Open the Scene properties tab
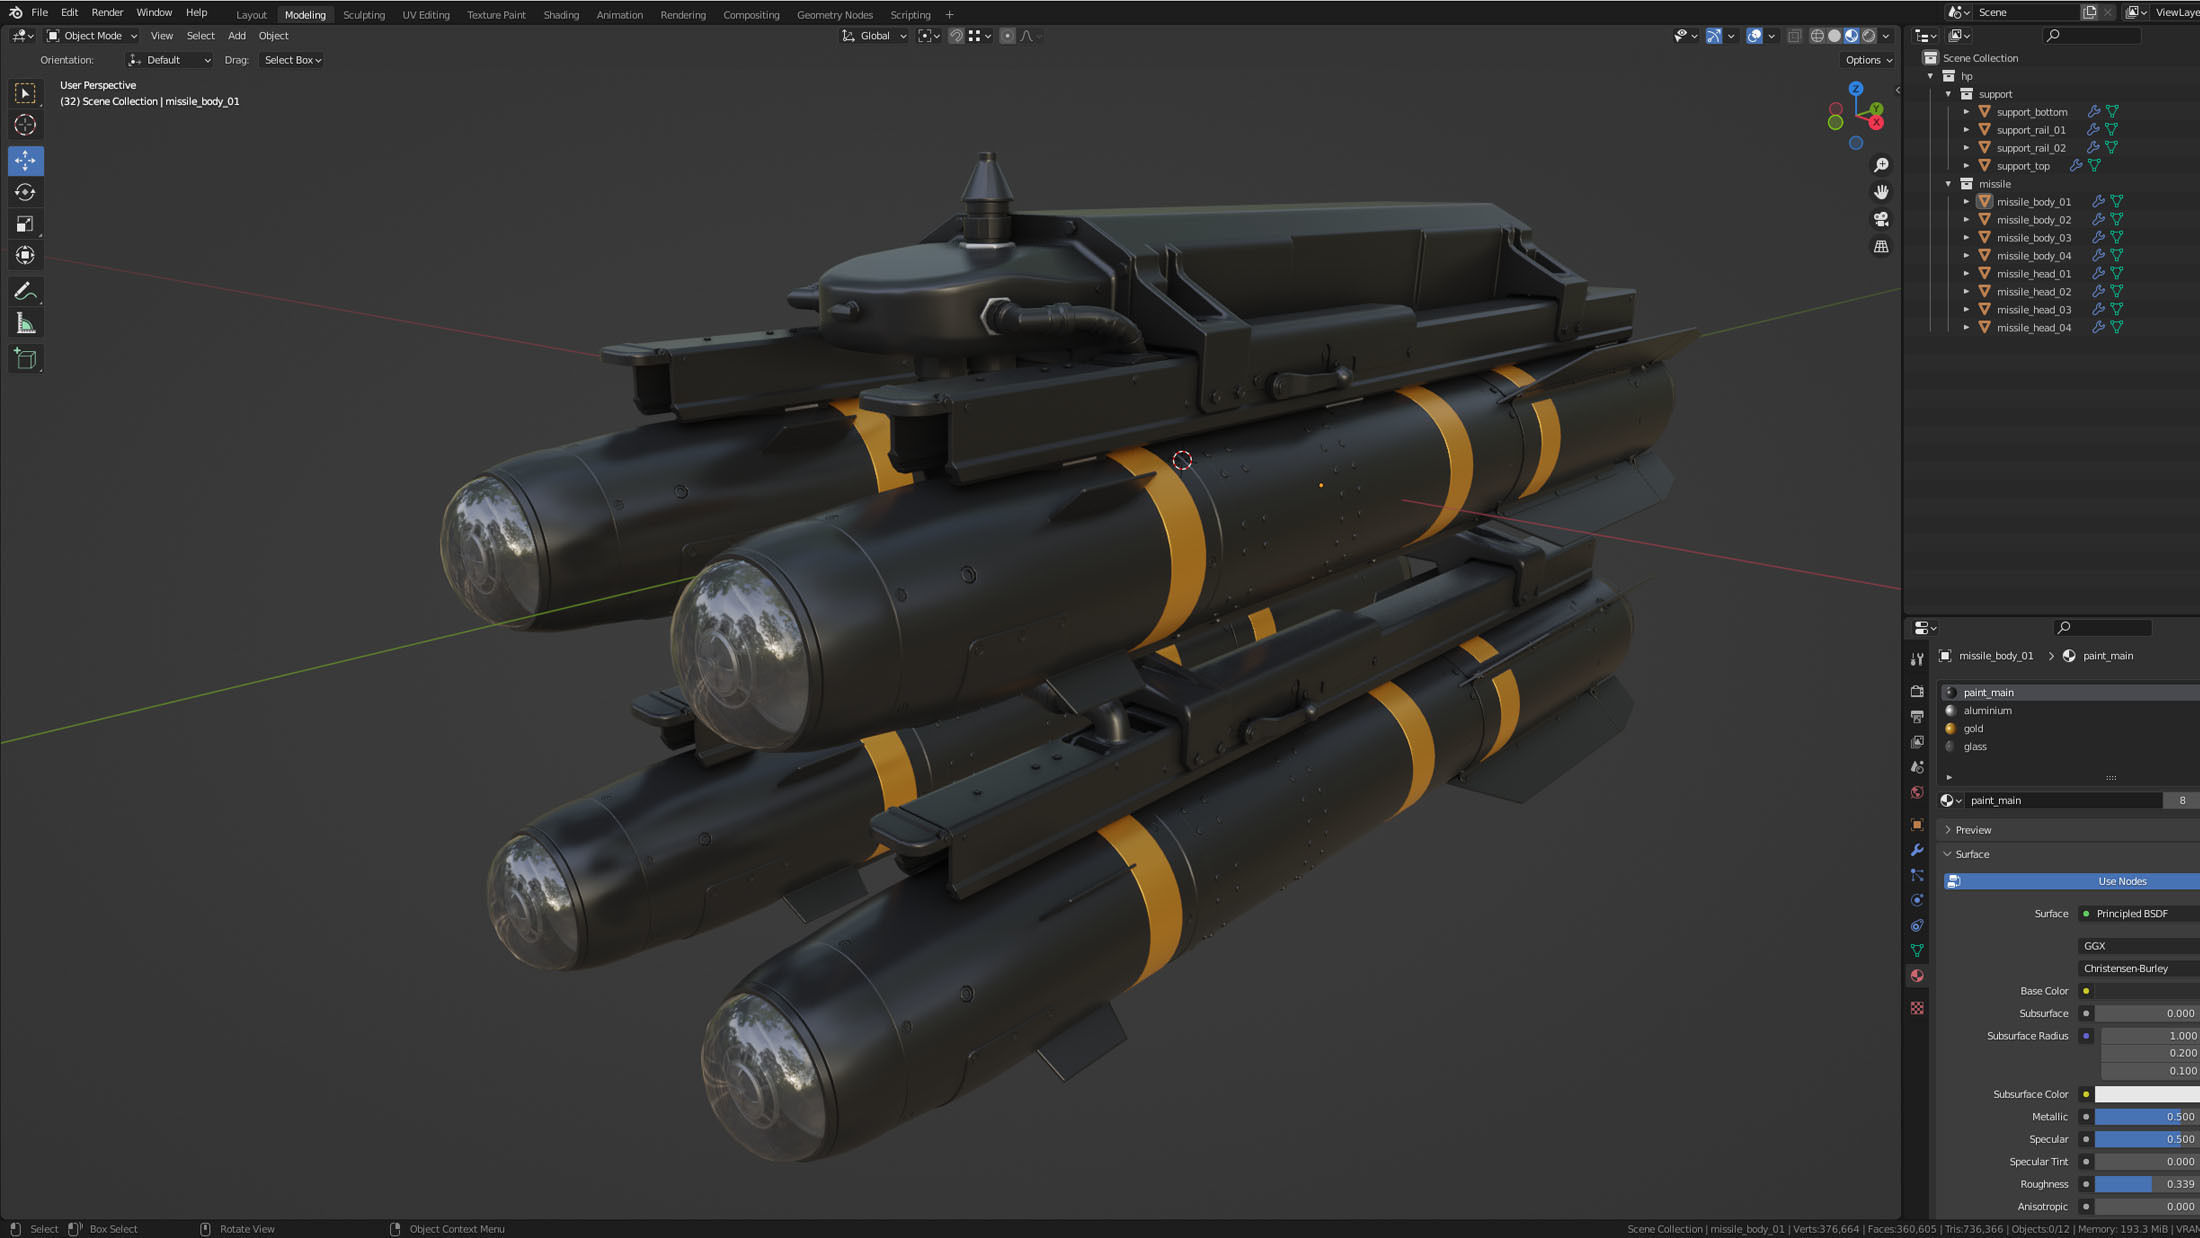The image size is (2200, 1238). tap(1917, 767)
